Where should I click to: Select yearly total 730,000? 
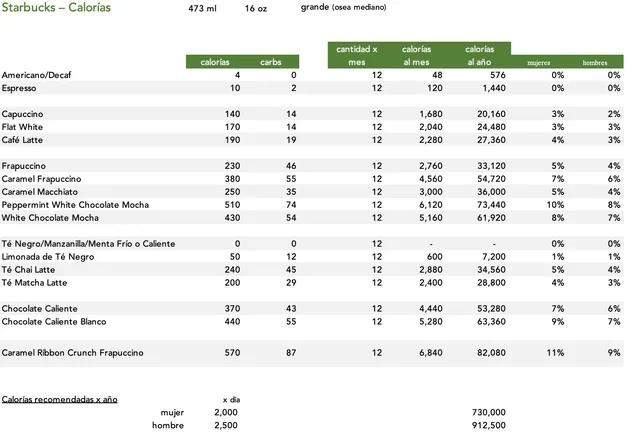(489, 413)
